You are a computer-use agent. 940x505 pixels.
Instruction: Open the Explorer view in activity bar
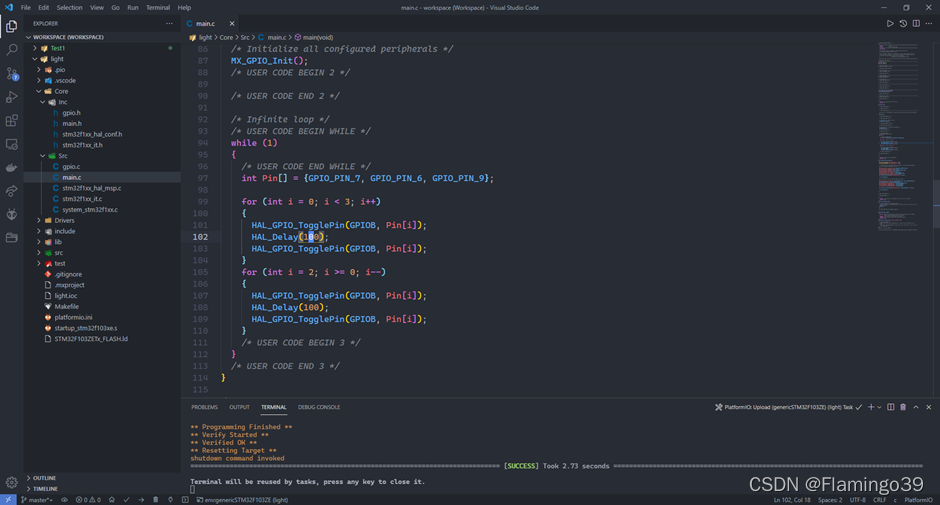11,26
